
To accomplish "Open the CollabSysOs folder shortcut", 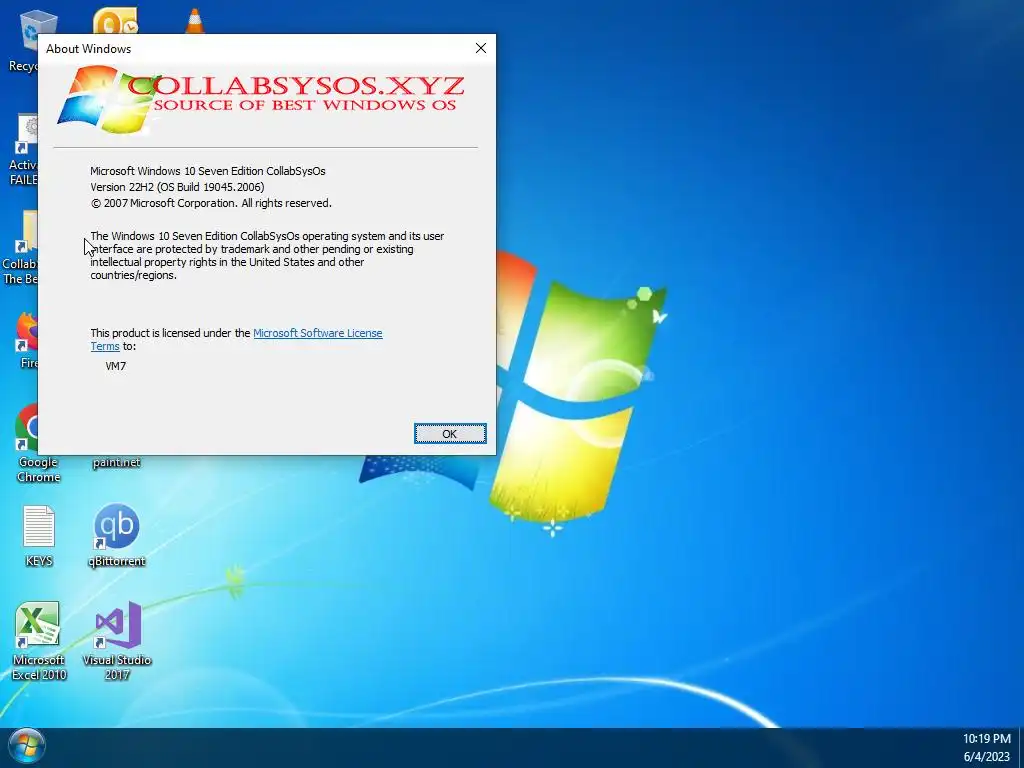I will point(22,248).
